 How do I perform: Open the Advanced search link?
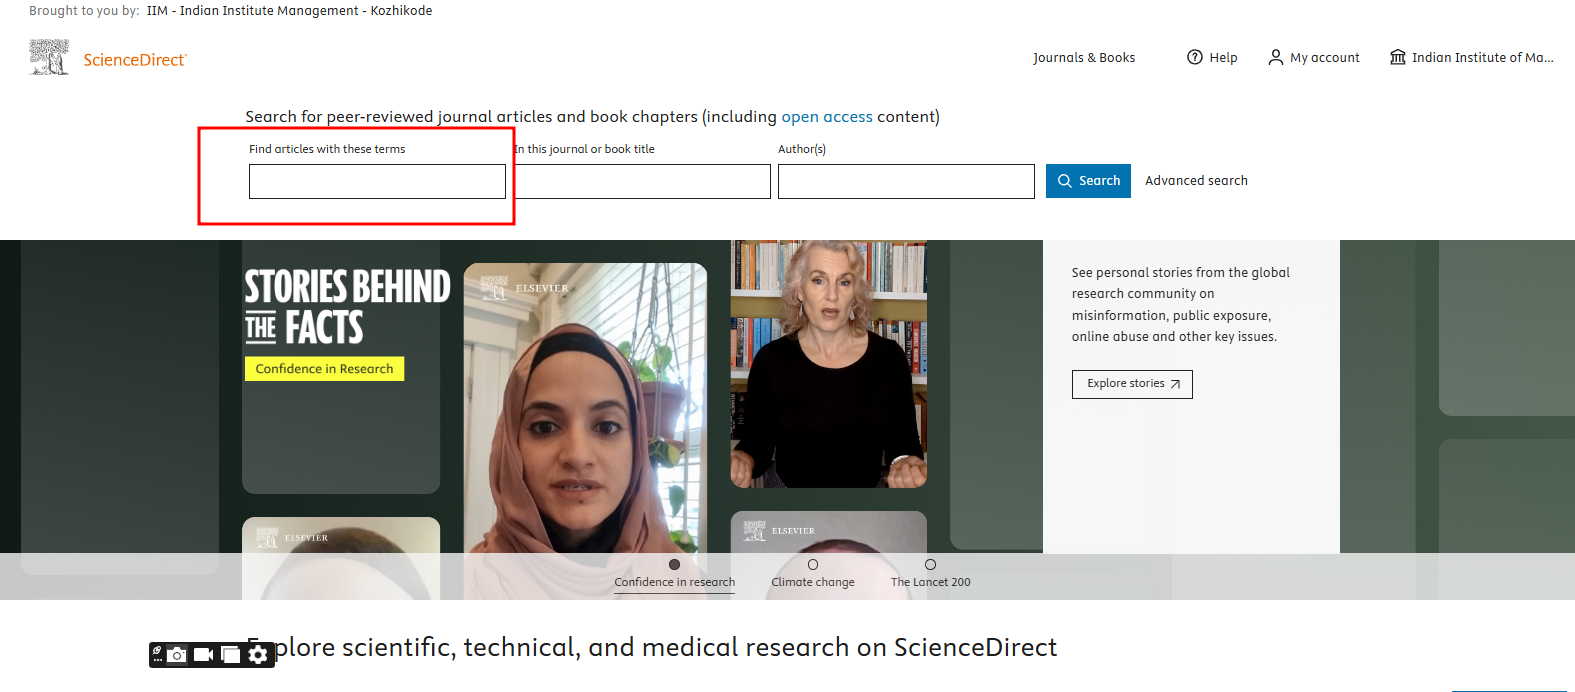click(x=1196, y=181)
